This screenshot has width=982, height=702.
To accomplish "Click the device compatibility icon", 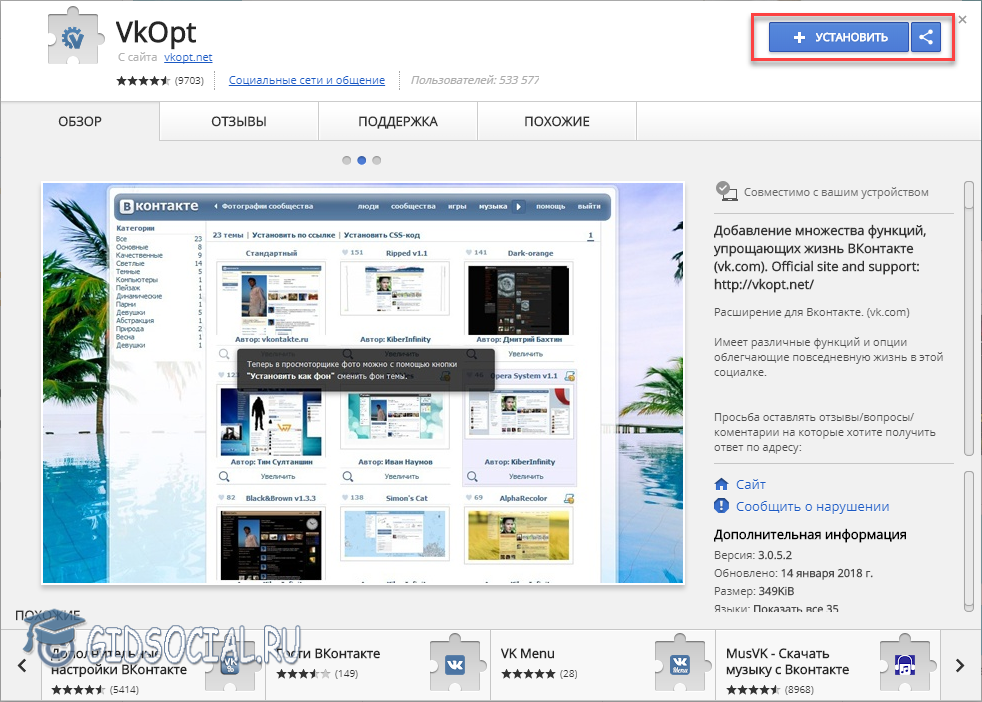I will [726, 192].
